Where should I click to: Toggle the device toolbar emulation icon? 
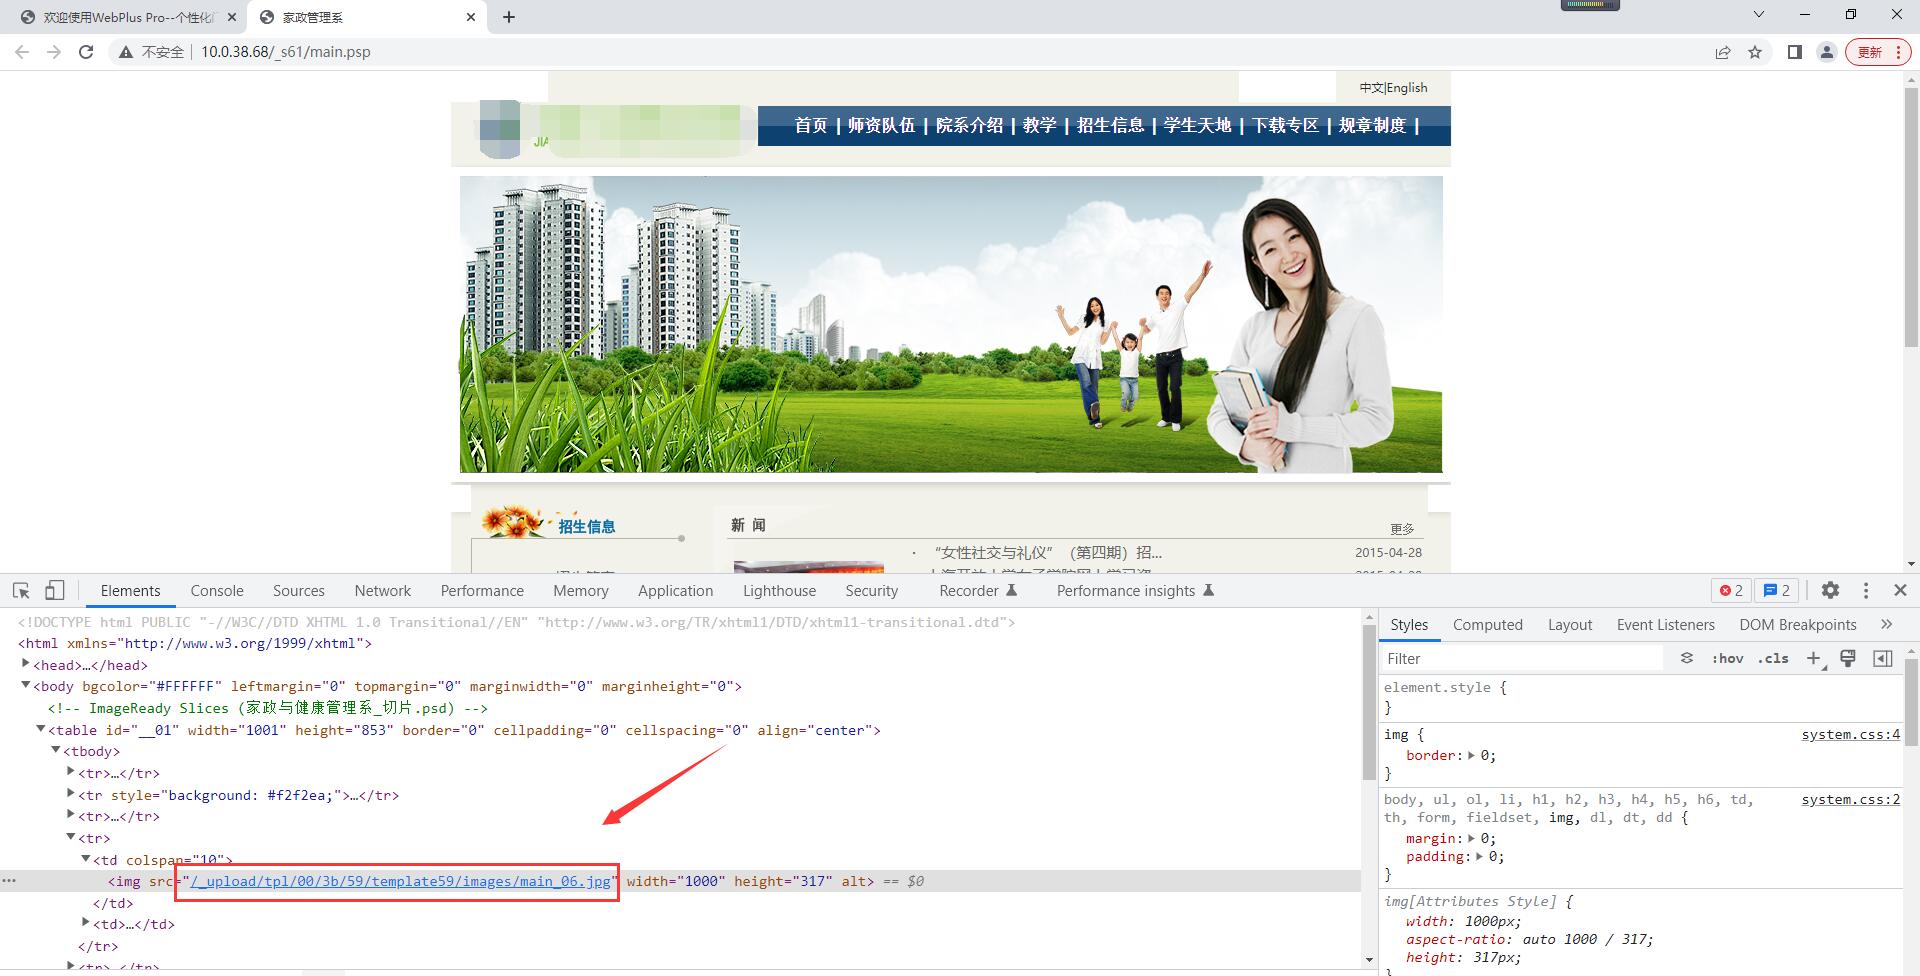55,591
